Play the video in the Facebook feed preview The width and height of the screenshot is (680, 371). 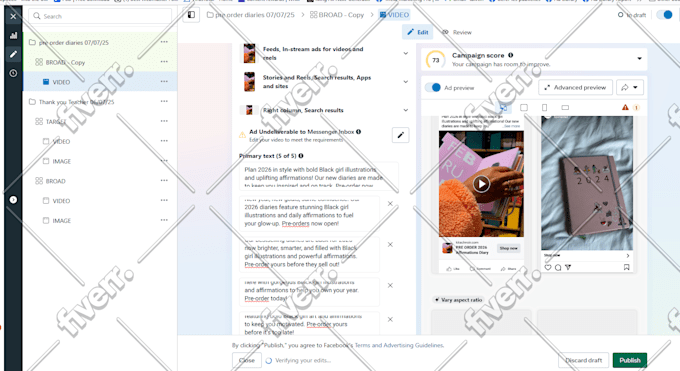click(481, 184)
